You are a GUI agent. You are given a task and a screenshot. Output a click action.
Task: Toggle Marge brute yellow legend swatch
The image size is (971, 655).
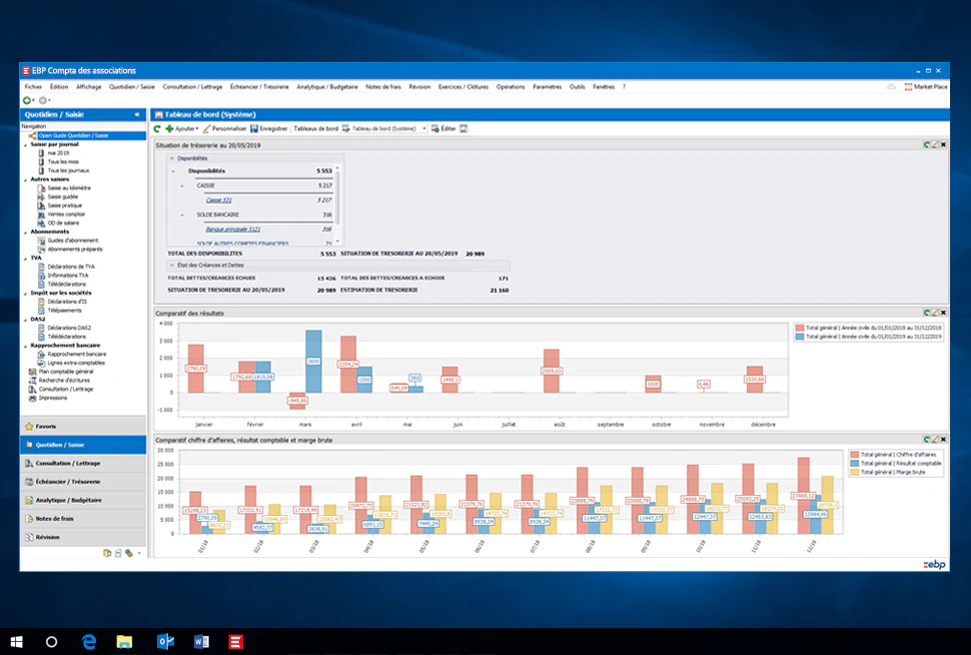click(855, 472)
